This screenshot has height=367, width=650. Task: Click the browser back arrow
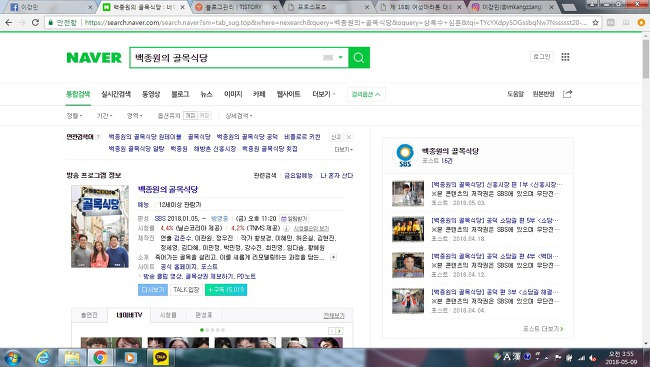(x=8, y=22)
